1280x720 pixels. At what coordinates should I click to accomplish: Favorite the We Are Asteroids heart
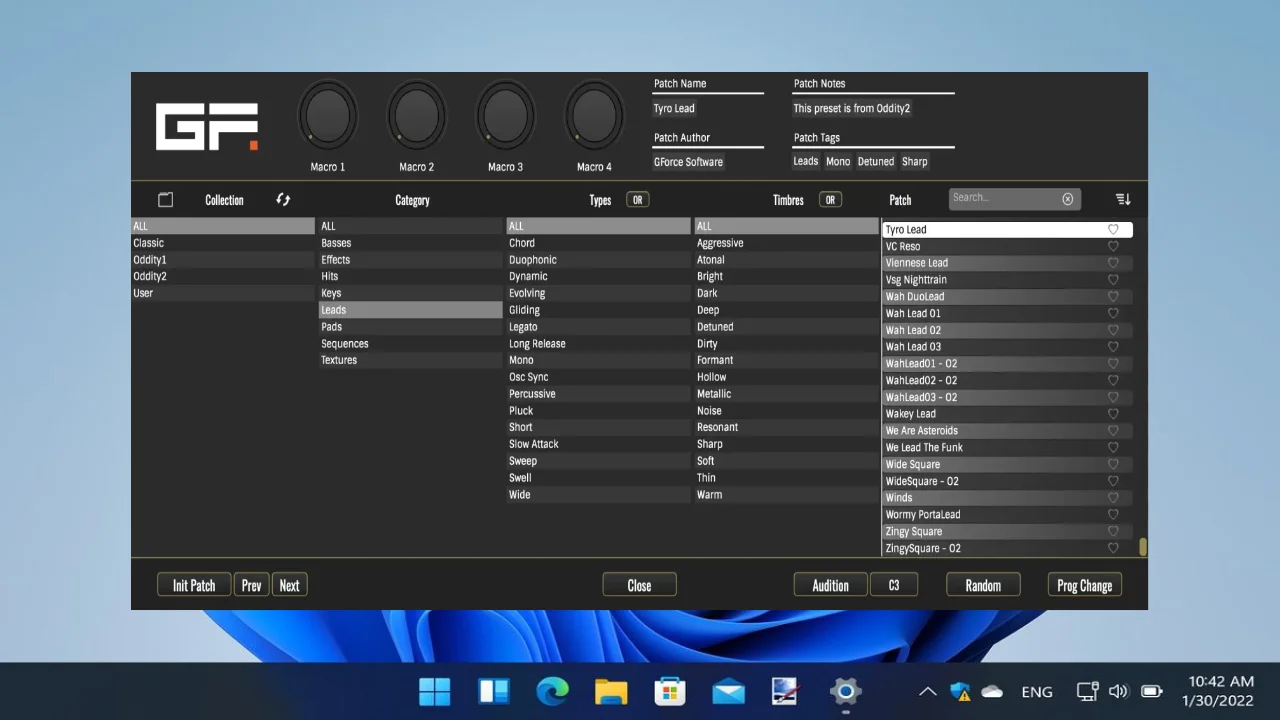pyautogui.click(x=1113, y=431)
